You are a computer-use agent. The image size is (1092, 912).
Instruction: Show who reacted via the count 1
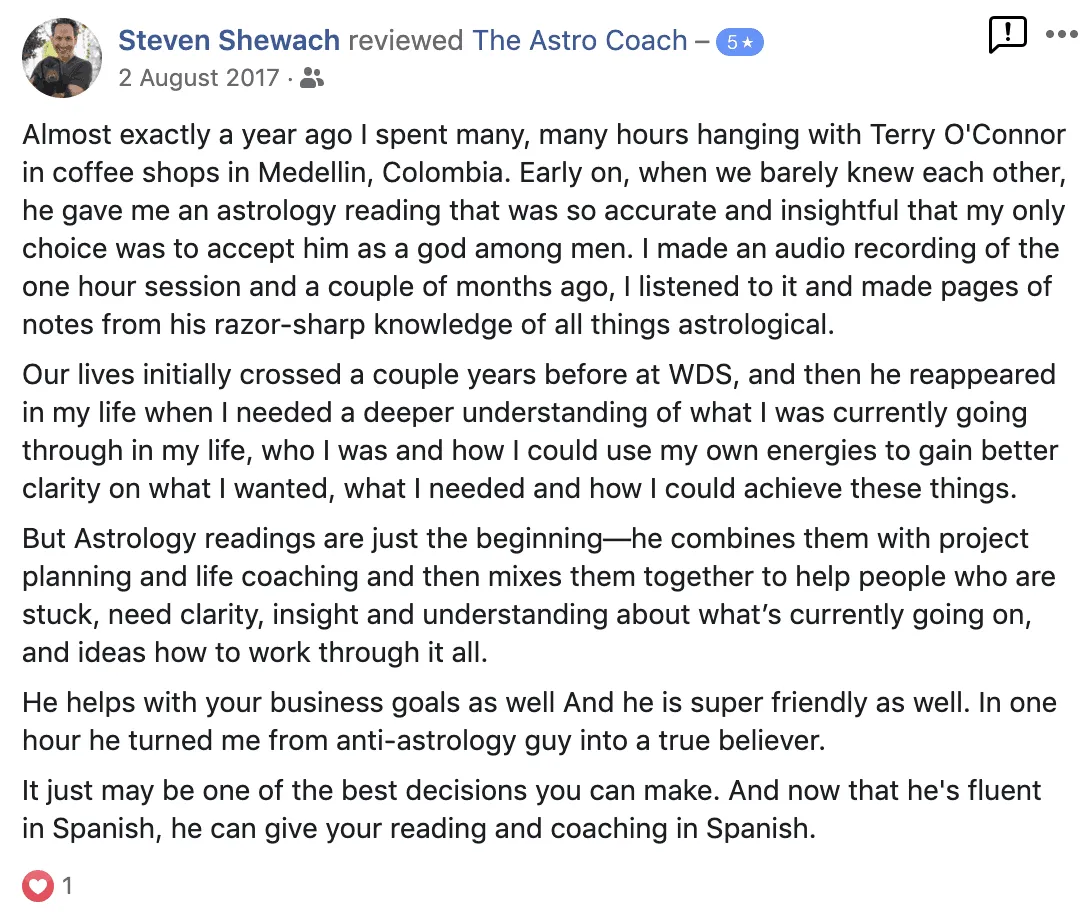67,885
